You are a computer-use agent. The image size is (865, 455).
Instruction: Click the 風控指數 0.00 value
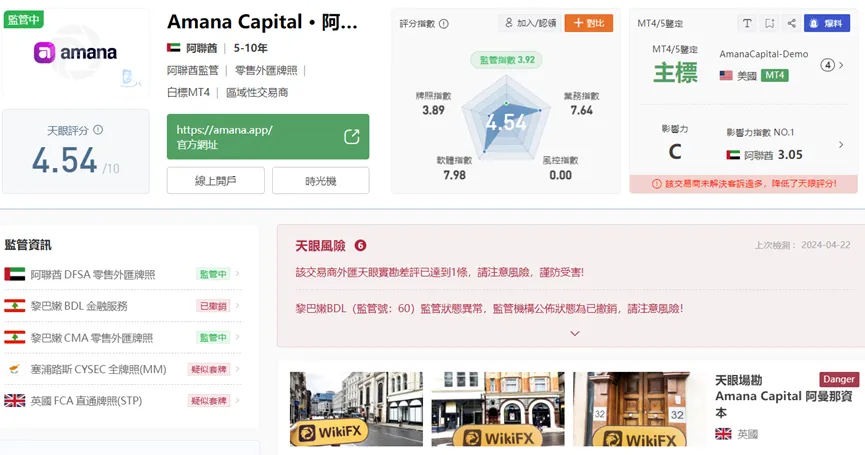(x=560, y=175)
